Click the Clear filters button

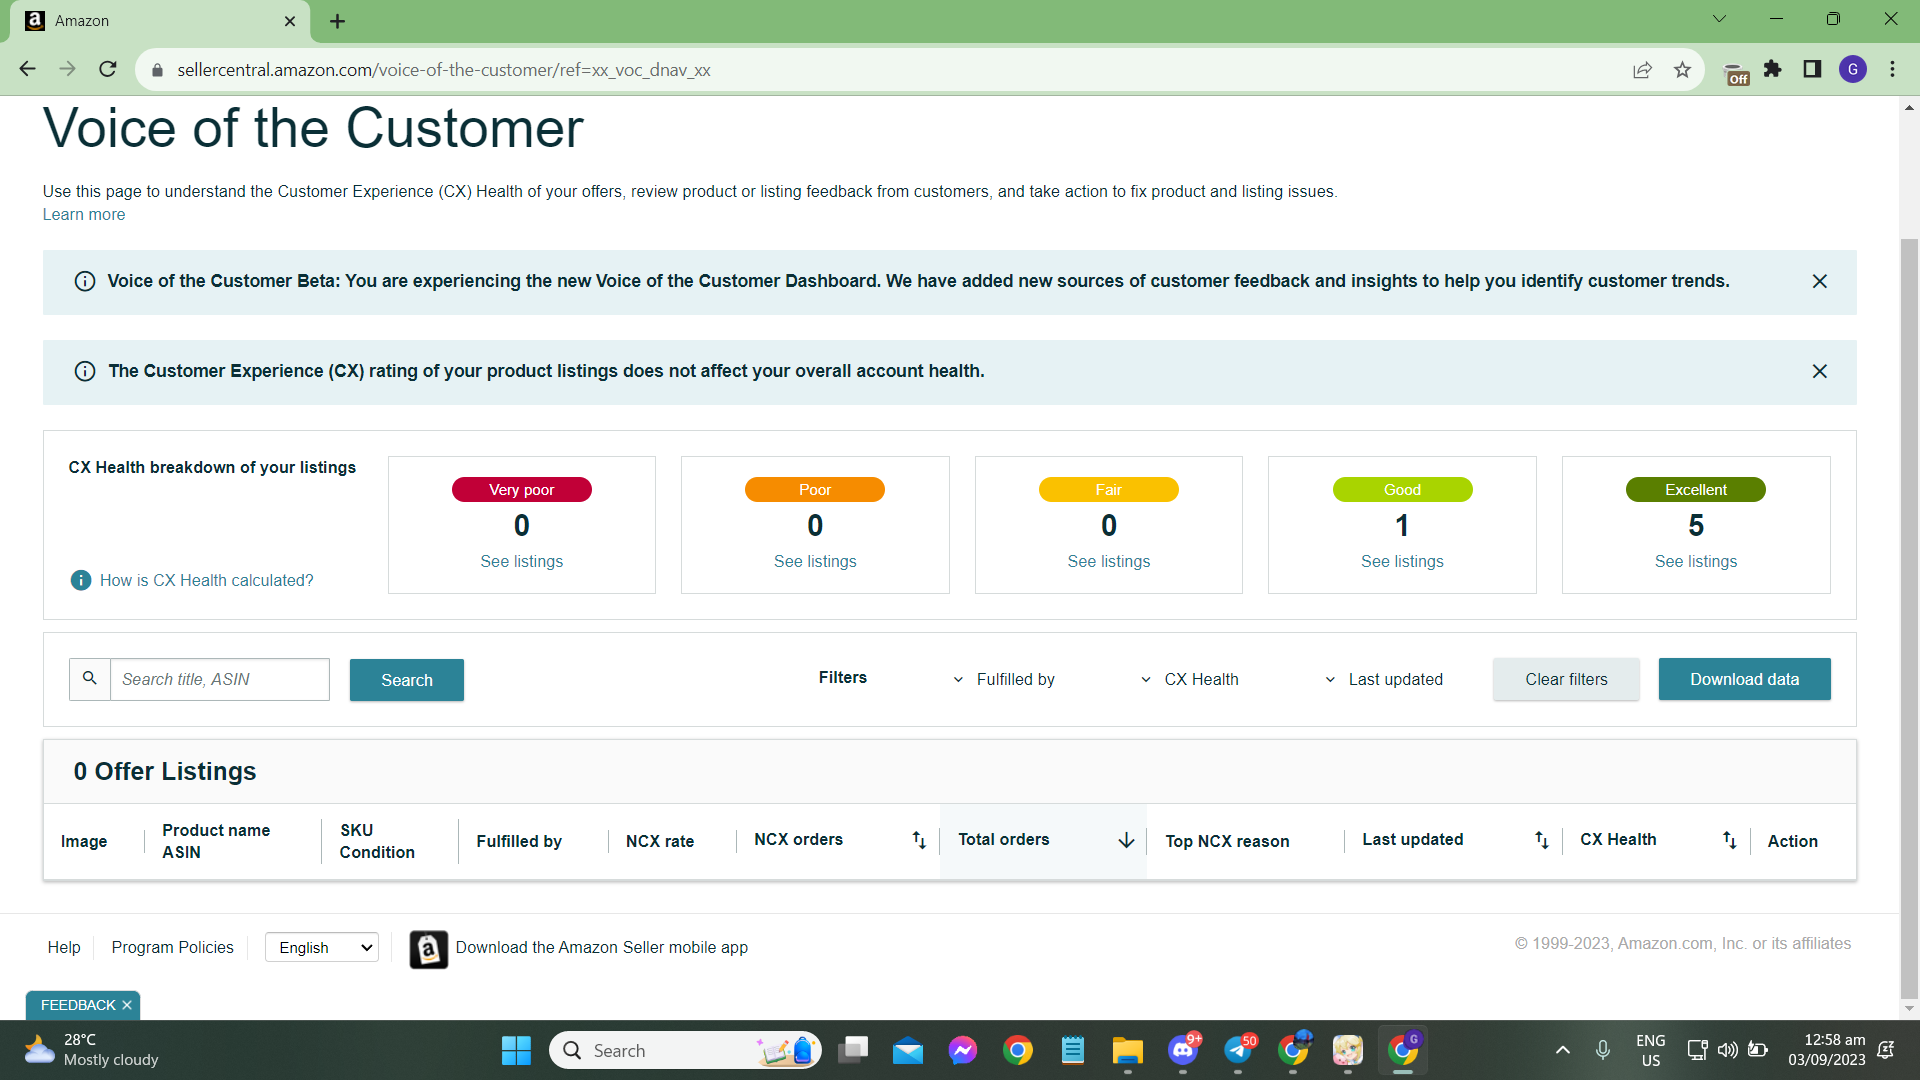(1566, 679)
